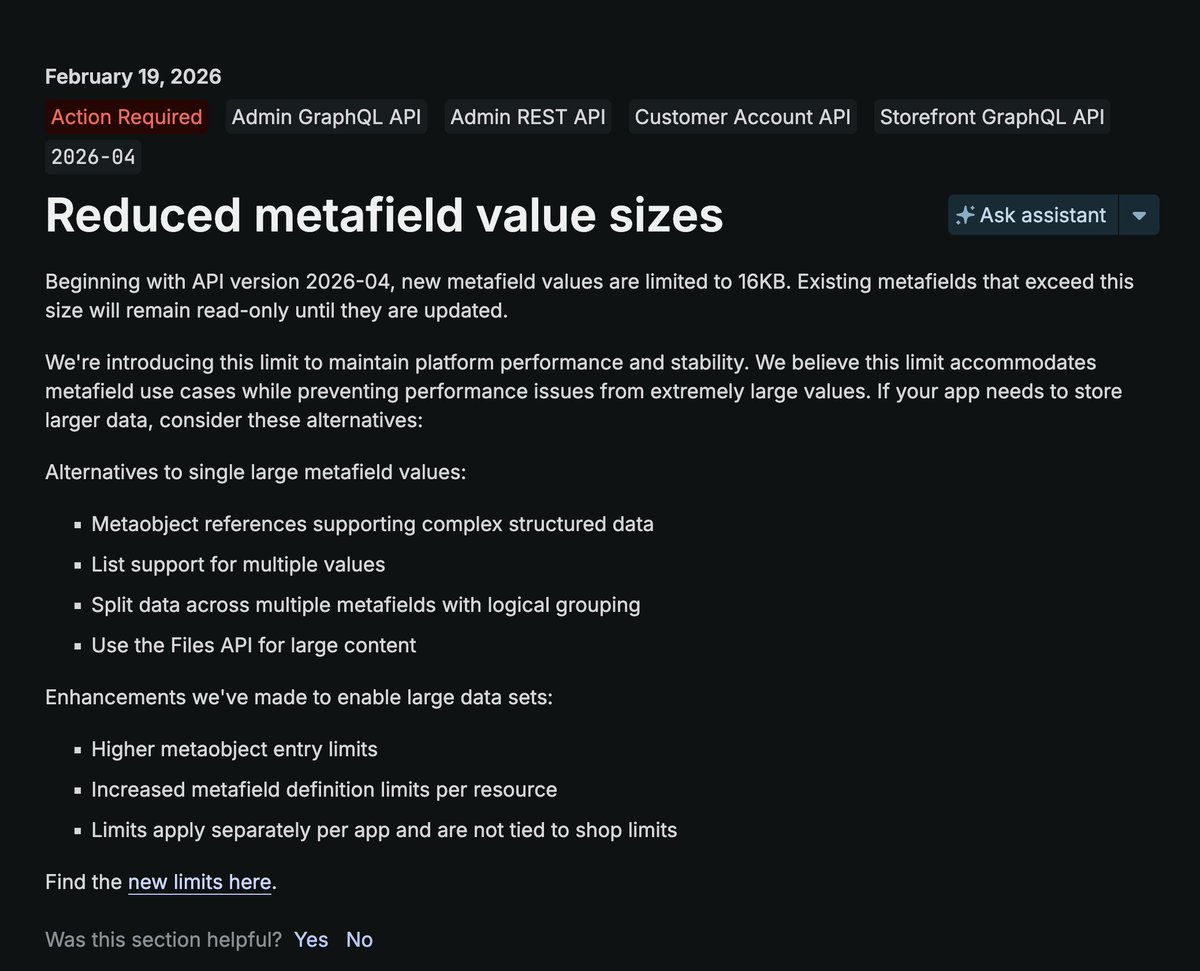Click Alternatives to single large metafield values text
Image resolution: width=1200 pixels, height=971 pixels.
point(255,471)
